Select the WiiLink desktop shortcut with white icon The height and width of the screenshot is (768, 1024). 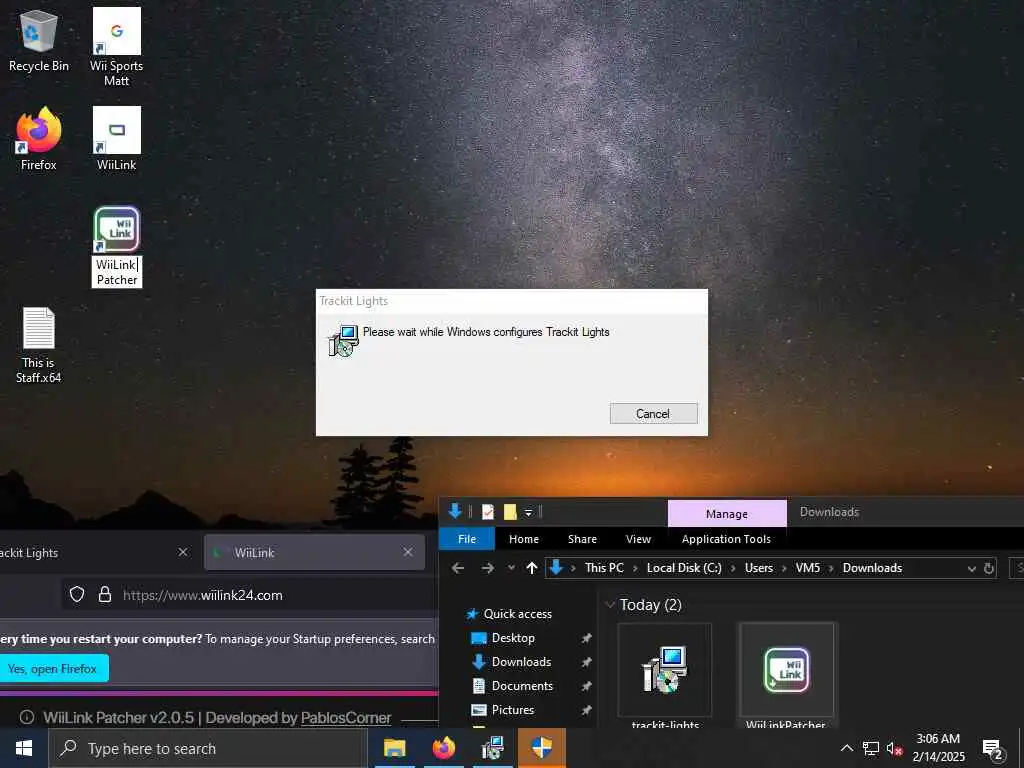[x=116, y=138]
